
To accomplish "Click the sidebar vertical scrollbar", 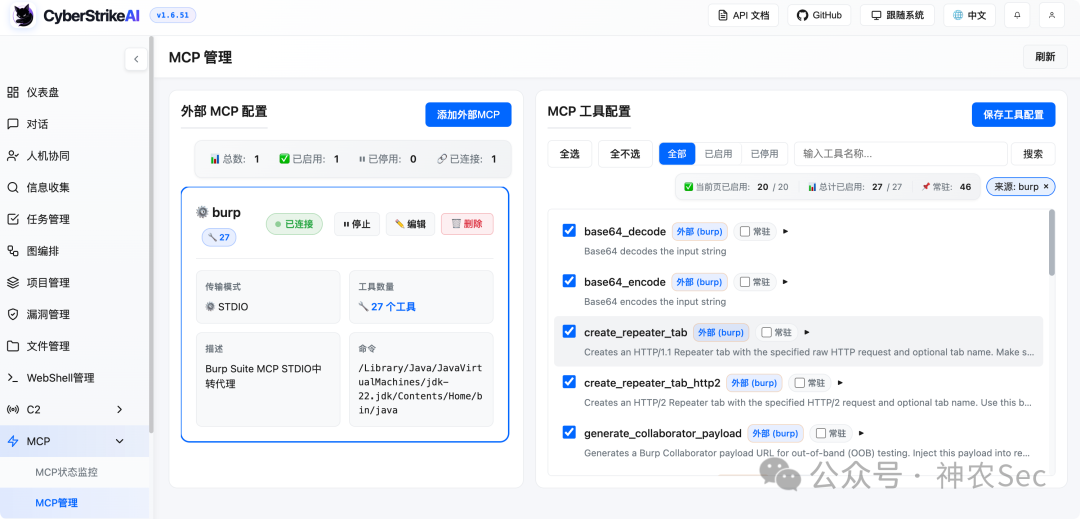I will point(151,234).
